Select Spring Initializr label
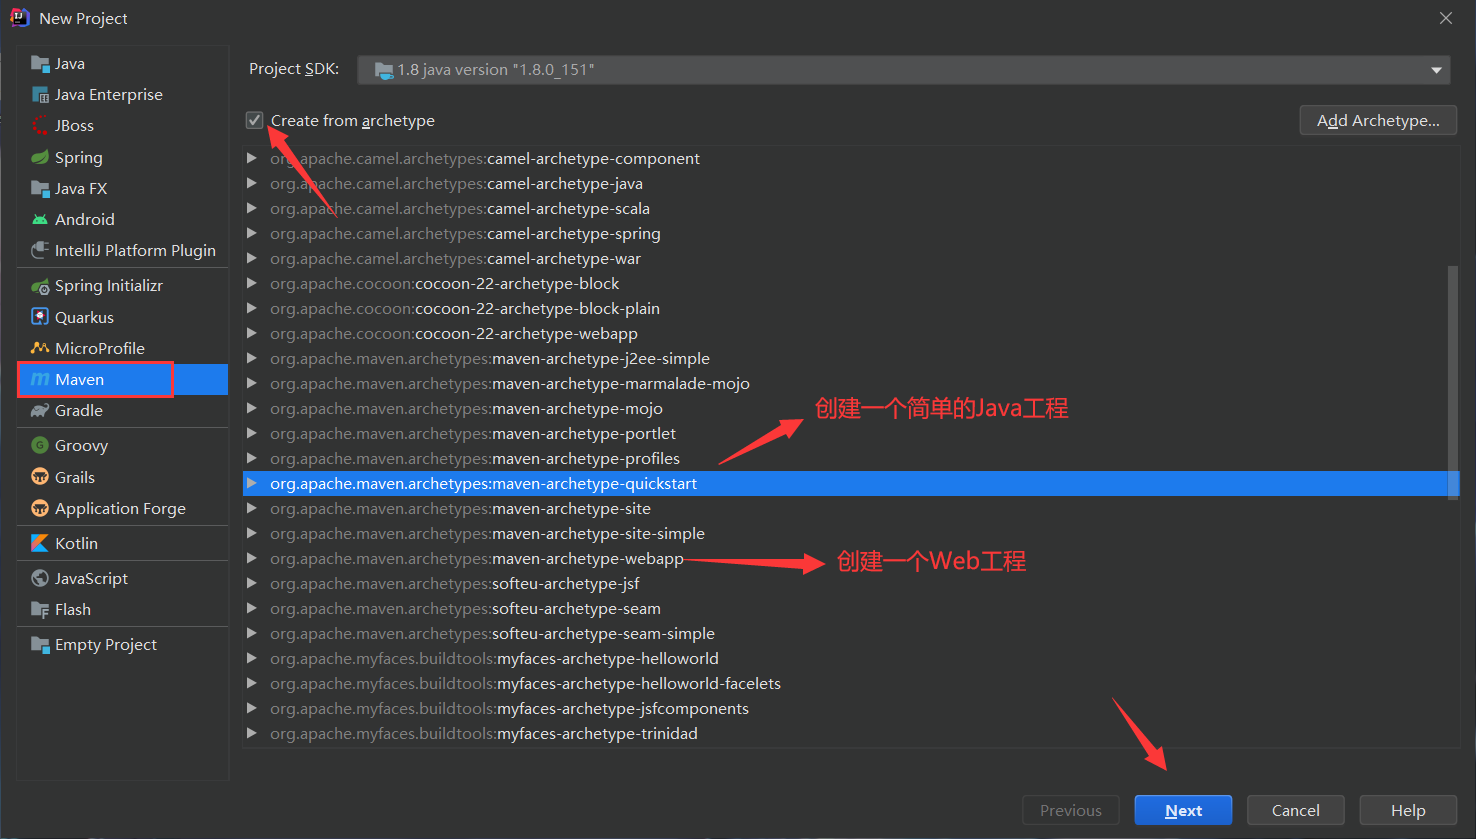This screenshot has height=839, width=1476. [109, 286]
